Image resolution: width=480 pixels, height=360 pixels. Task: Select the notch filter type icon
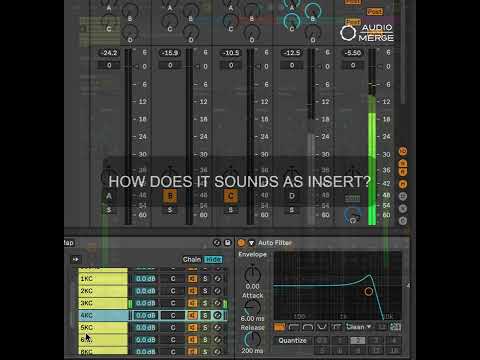[x=322, y=327]
